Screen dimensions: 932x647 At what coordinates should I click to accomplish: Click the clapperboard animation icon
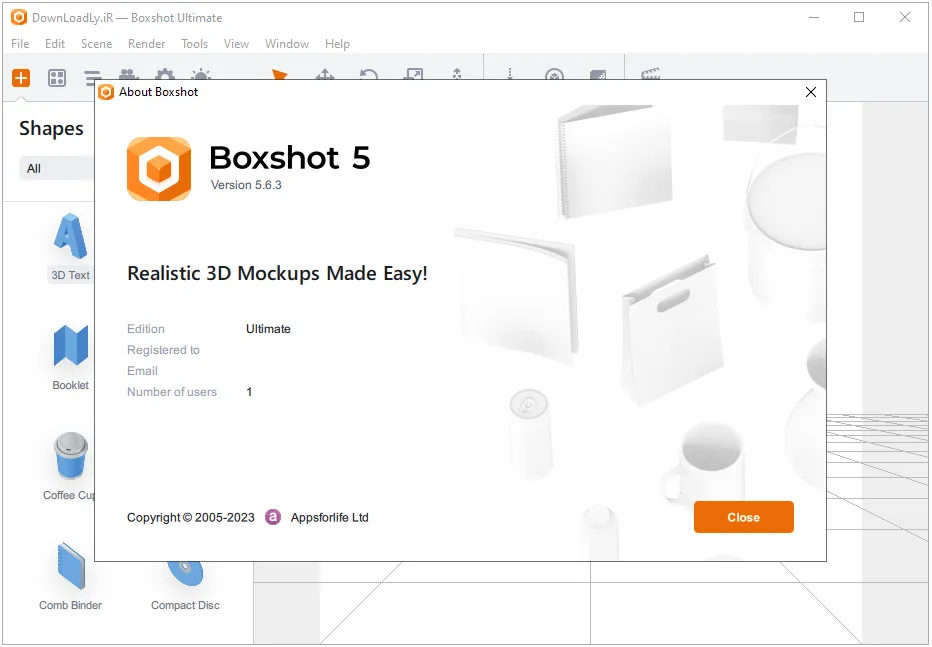coord(650,74)
